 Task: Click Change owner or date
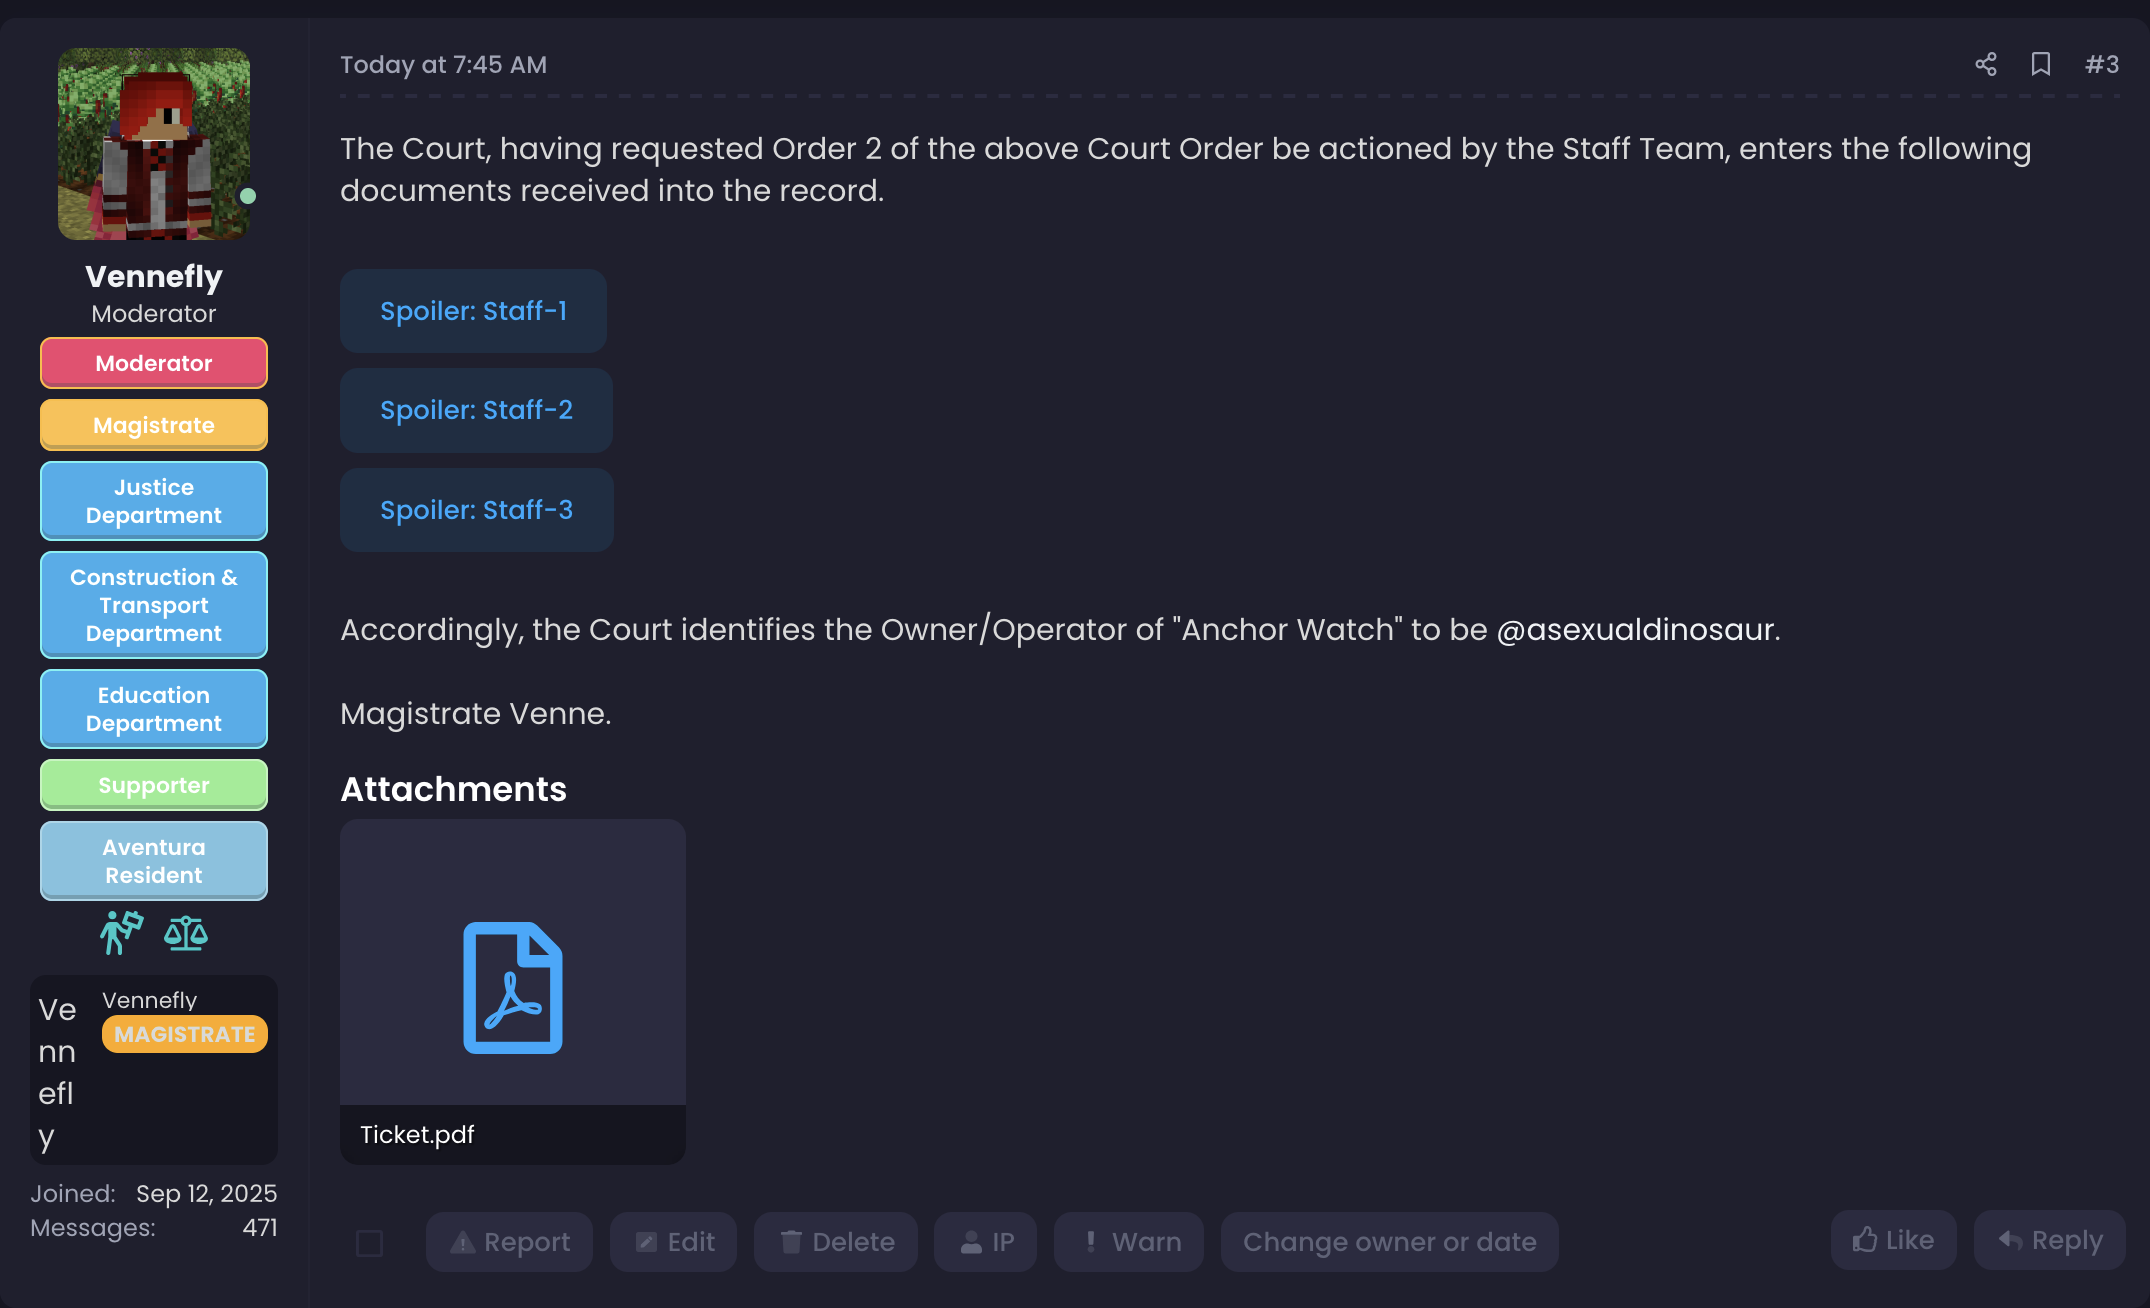(x=1389, y=1242)
